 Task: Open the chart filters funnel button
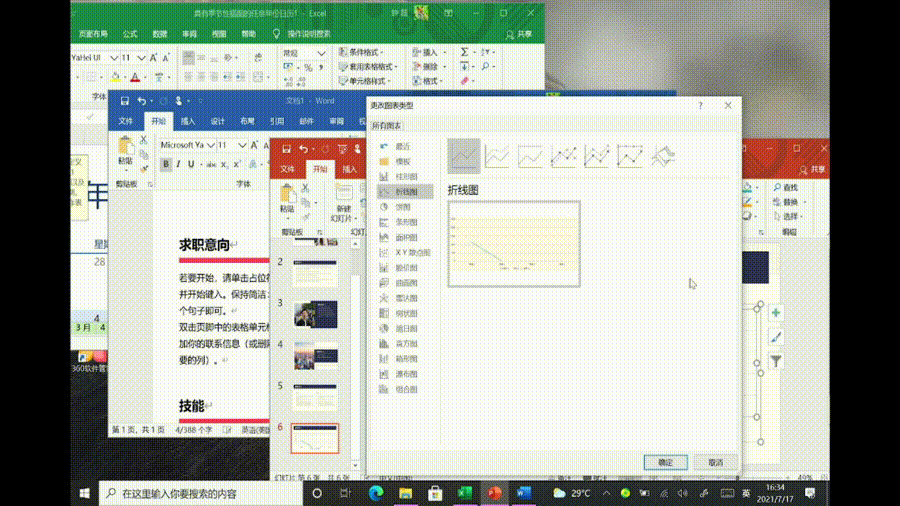(775, 361)
